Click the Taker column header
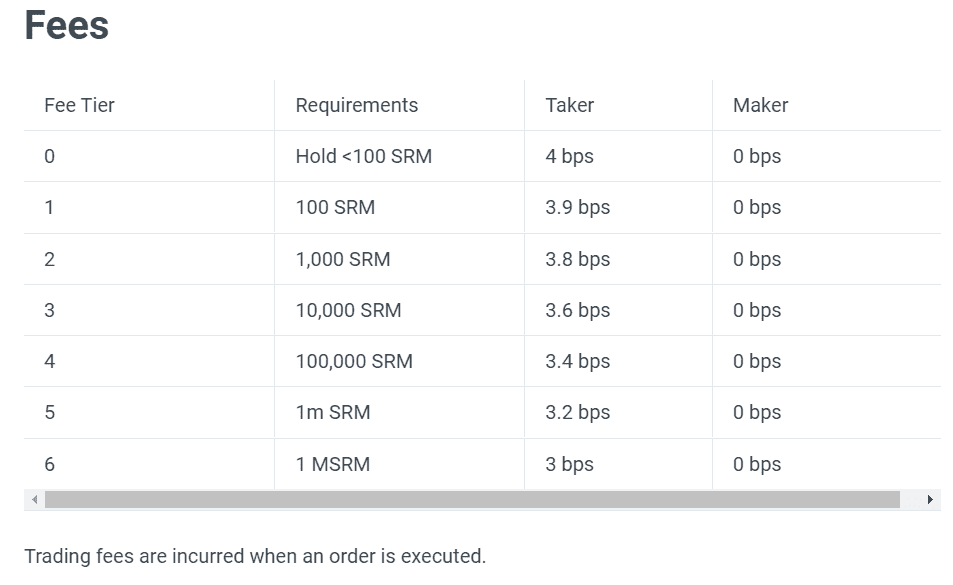The image size is (953, 585). click(x=570, y=105)
